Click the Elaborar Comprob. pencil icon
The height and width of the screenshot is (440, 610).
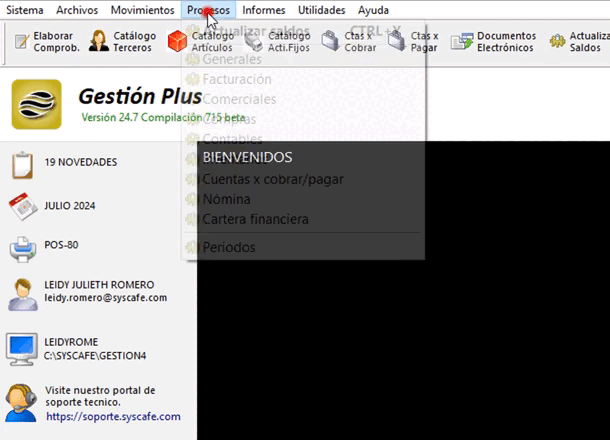pyautogui.click(x=22, y=42)
